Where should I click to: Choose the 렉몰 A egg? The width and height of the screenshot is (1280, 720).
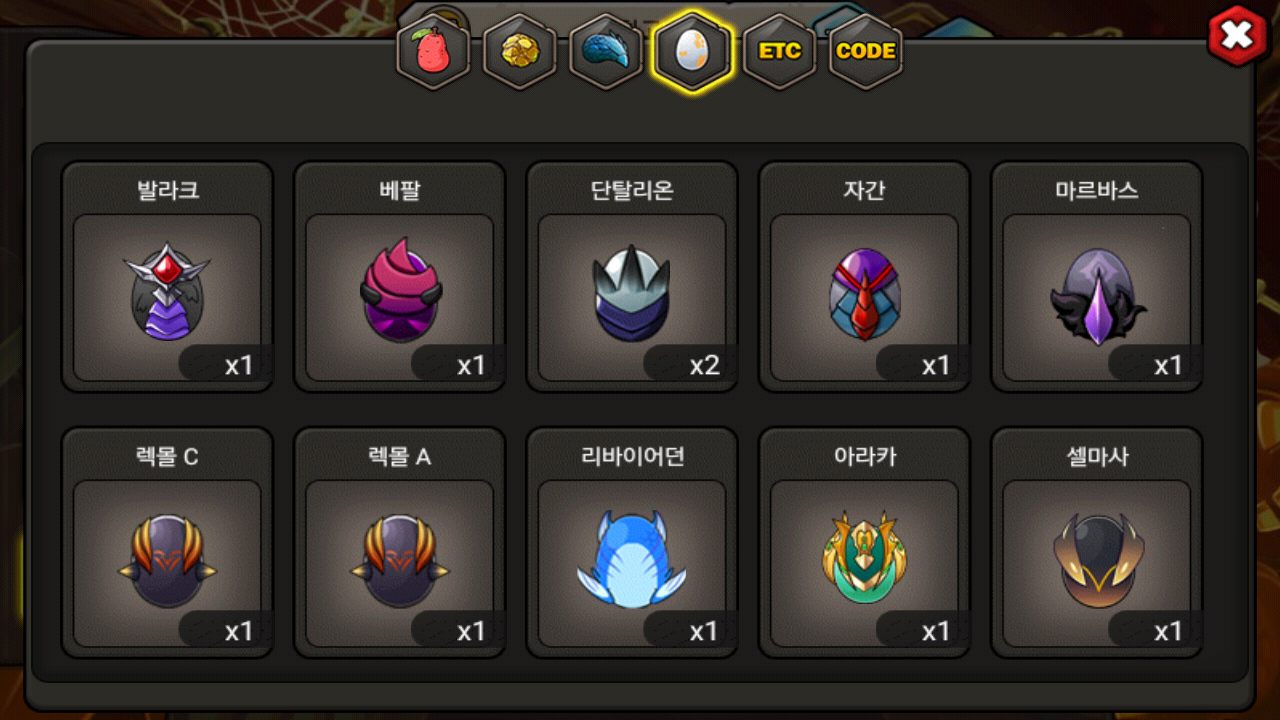tap(399, 561)
